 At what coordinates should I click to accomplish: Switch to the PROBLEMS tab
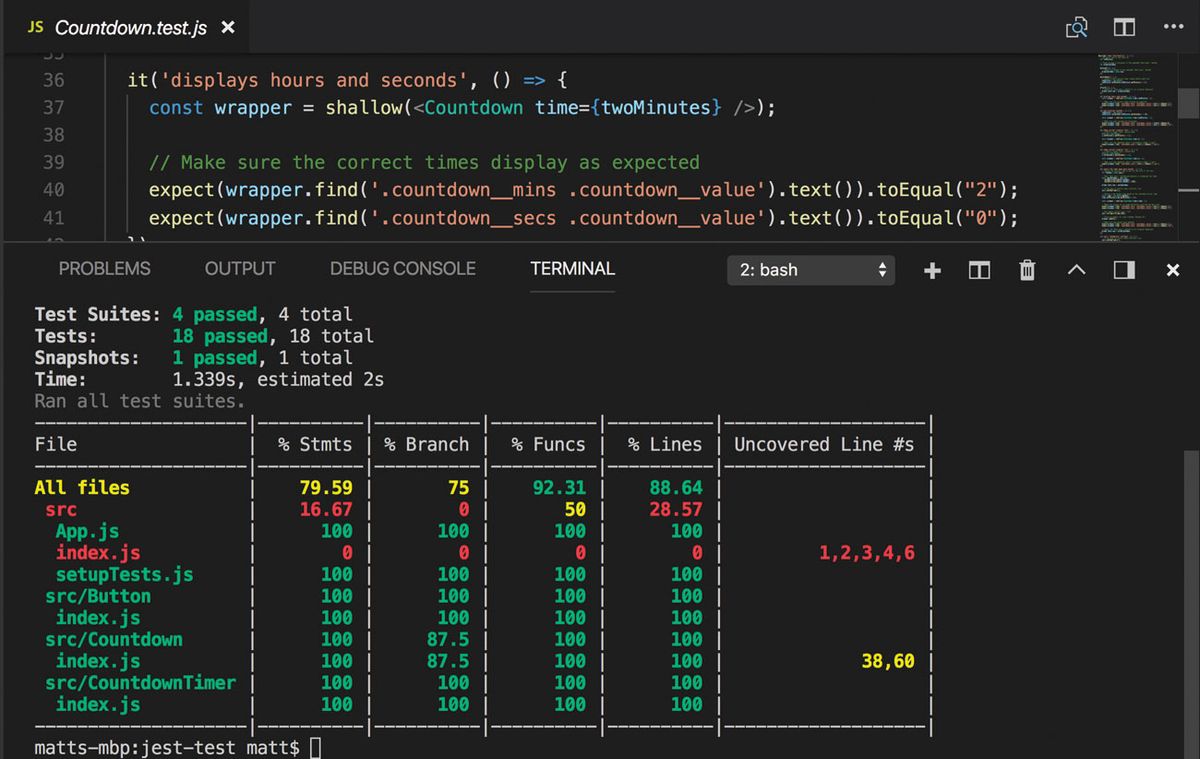[104, 268]
